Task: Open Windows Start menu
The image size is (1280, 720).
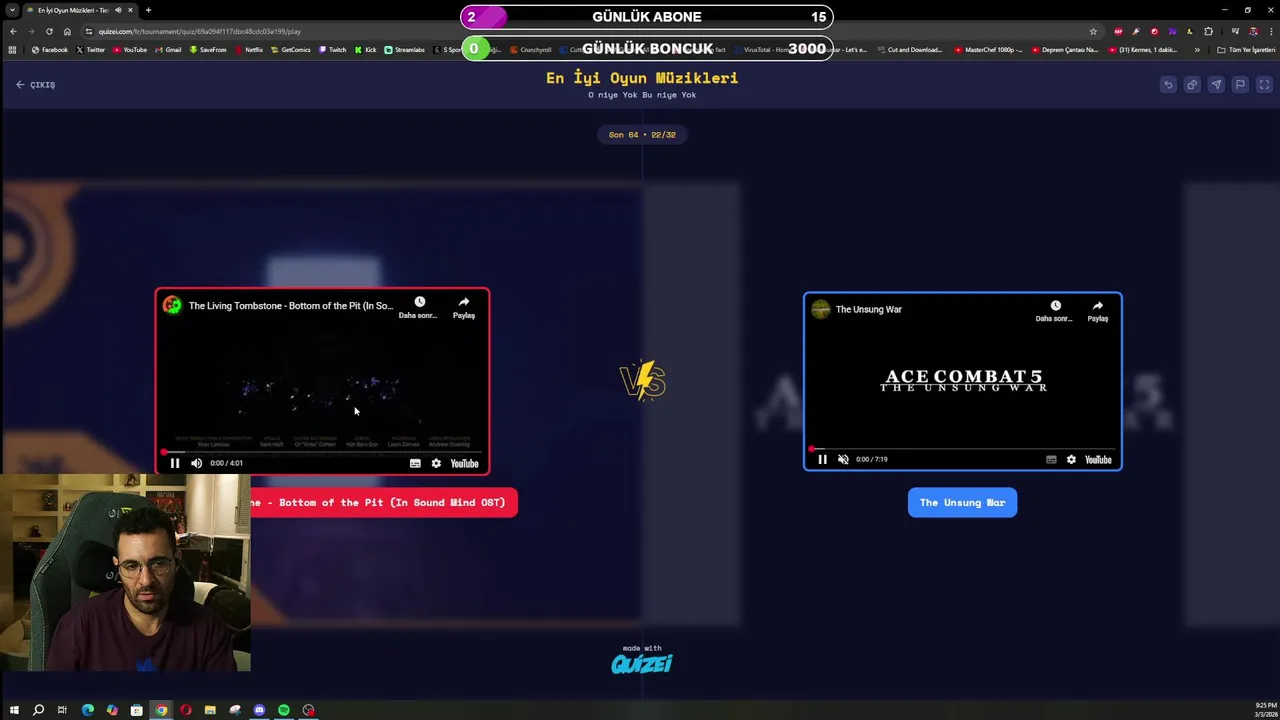Action: pos(14,710)
